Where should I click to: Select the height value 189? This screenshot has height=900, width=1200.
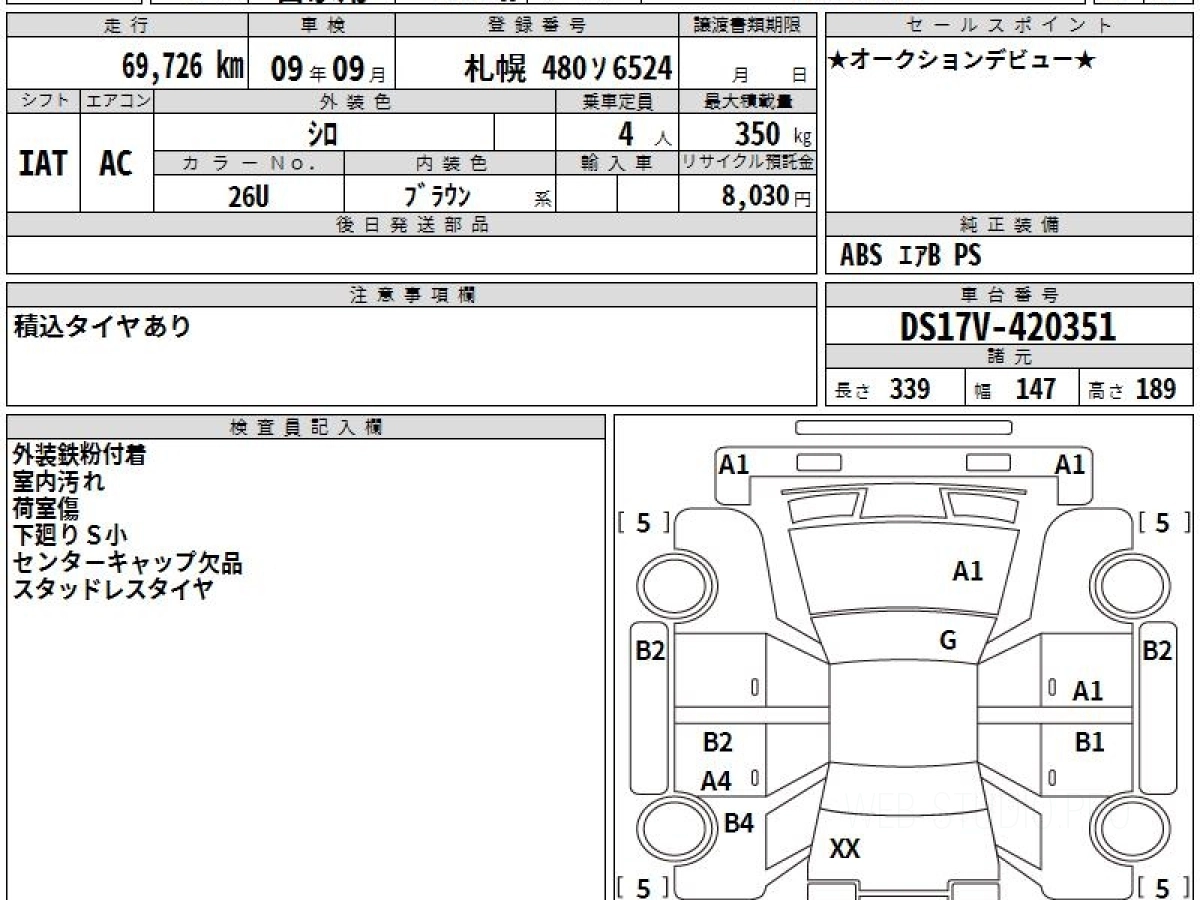point(1155,389)
